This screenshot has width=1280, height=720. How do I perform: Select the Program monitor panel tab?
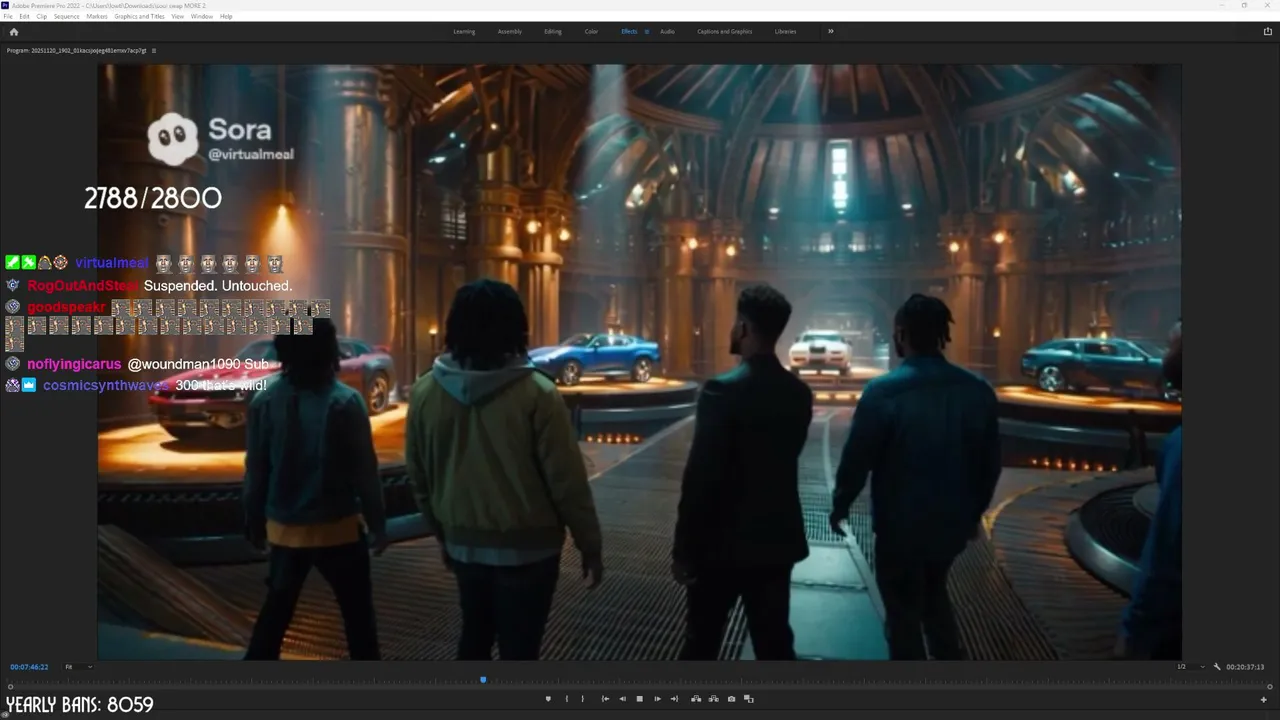click(x=76, y=50)
